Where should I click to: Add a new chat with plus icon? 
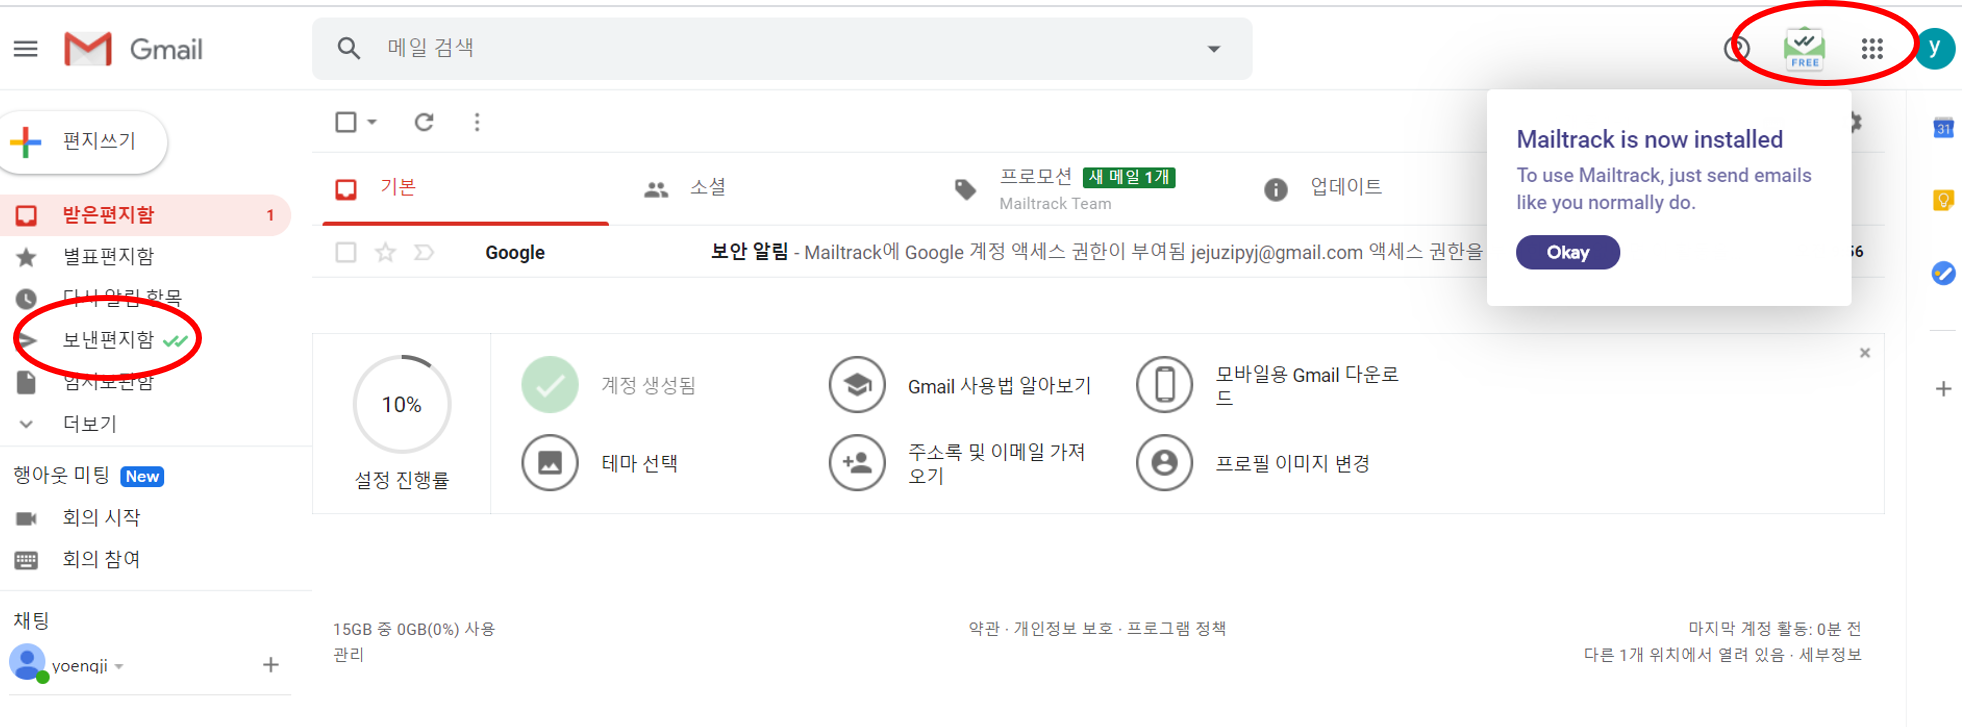pyautogui.click(x=270, y=665)
